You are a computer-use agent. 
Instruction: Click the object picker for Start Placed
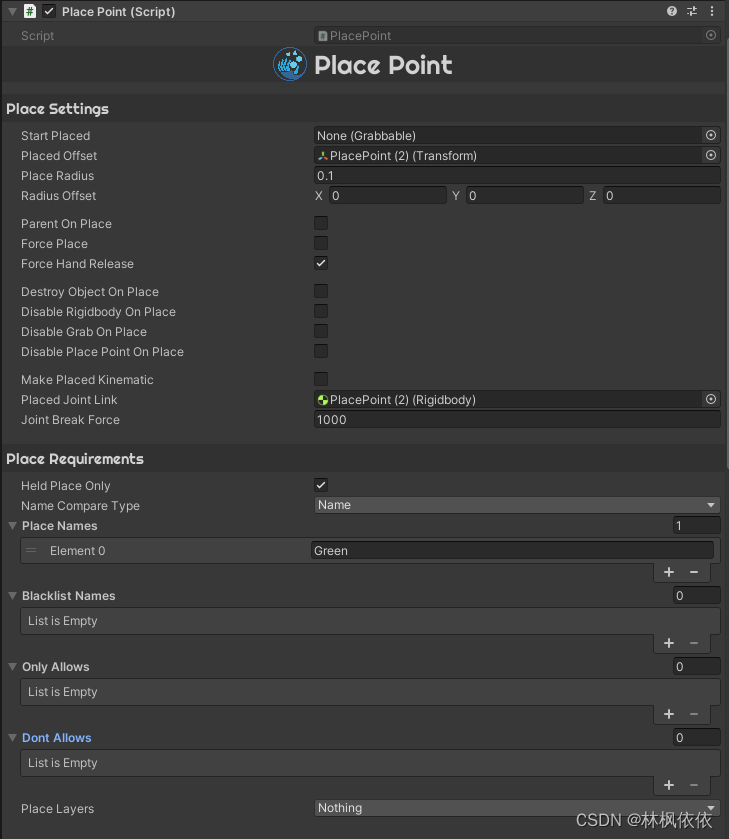tap(711, 135)
